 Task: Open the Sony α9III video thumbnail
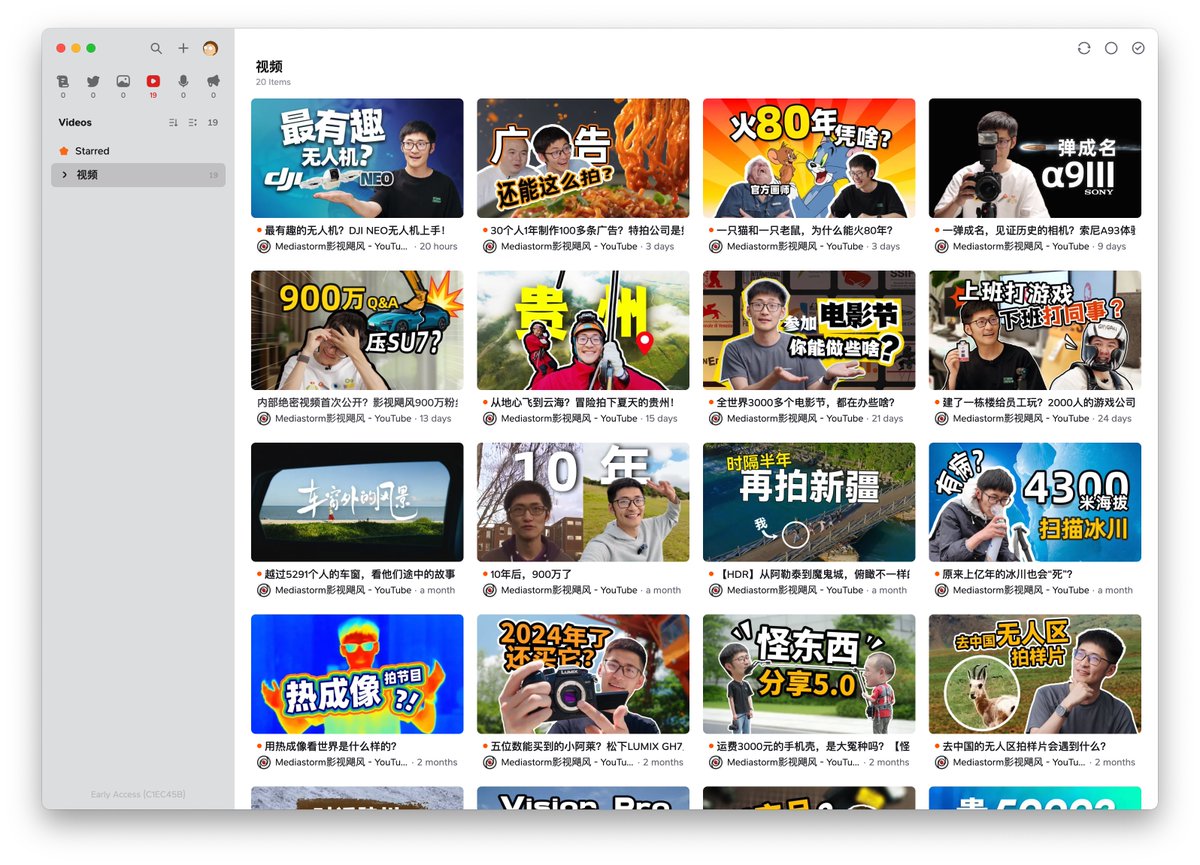(x=1035, y=158)
